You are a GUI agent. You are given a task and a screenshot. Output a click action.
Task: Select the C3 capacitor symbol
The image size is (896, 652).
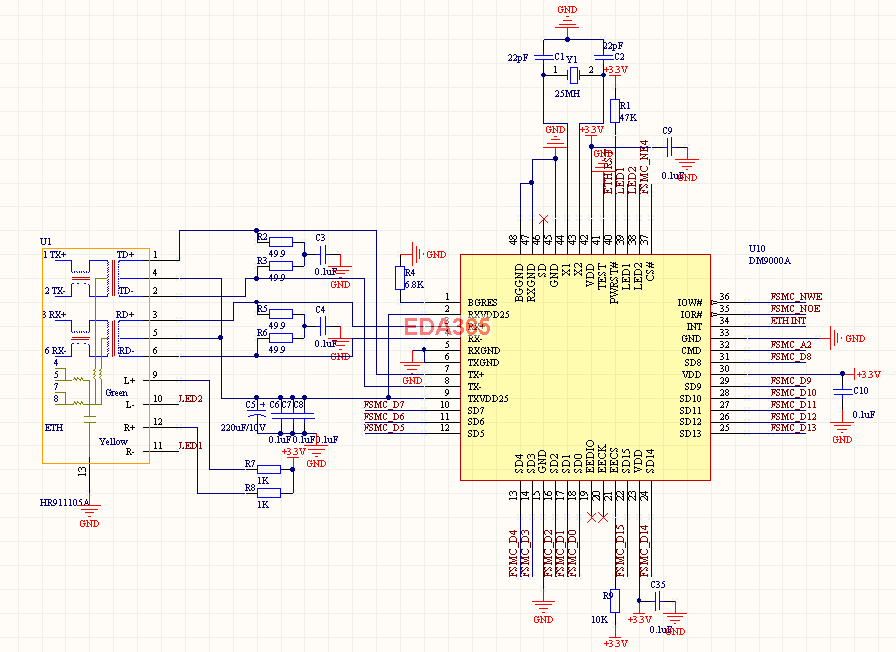coord(323,254)
